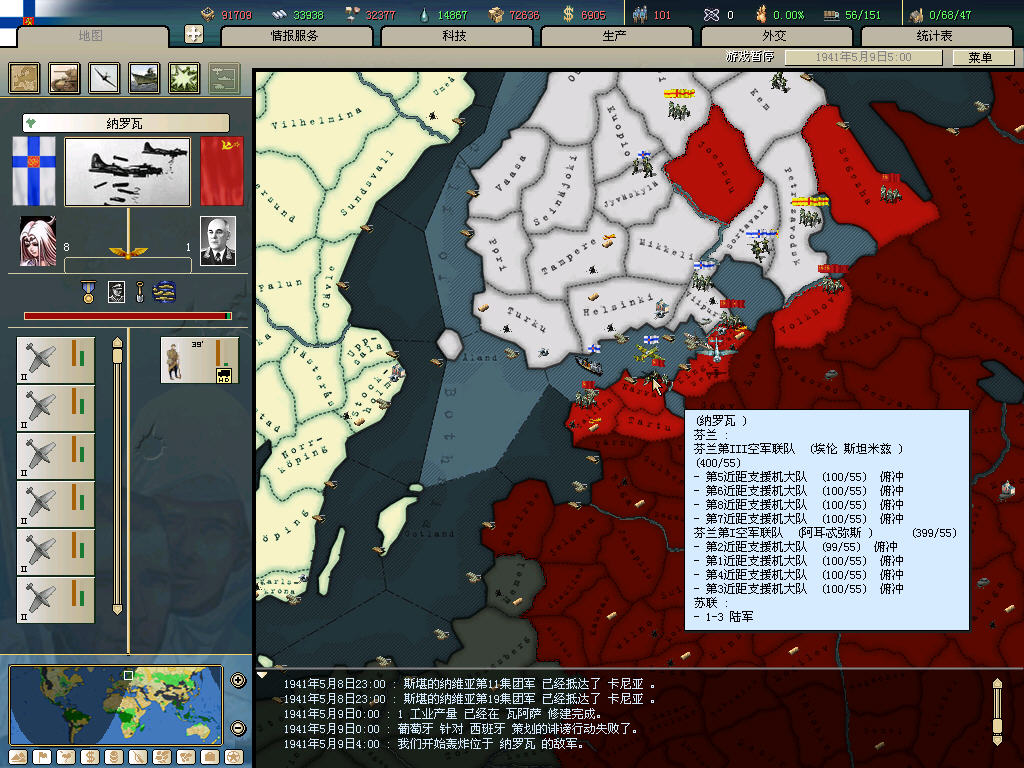1024x768 pixels.
Task: Select the dollar-sign economic map mode
Action: pos(89,757)
